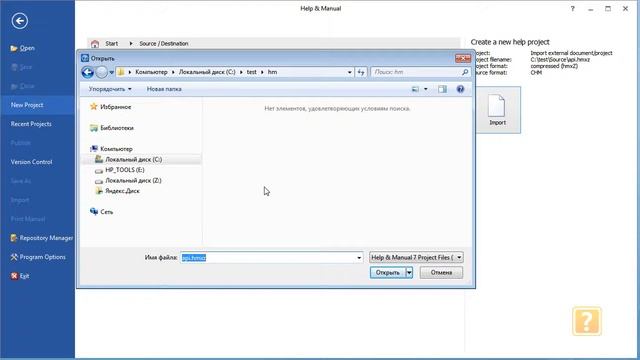Select Компьютер in navigation tree

point(116,149)
